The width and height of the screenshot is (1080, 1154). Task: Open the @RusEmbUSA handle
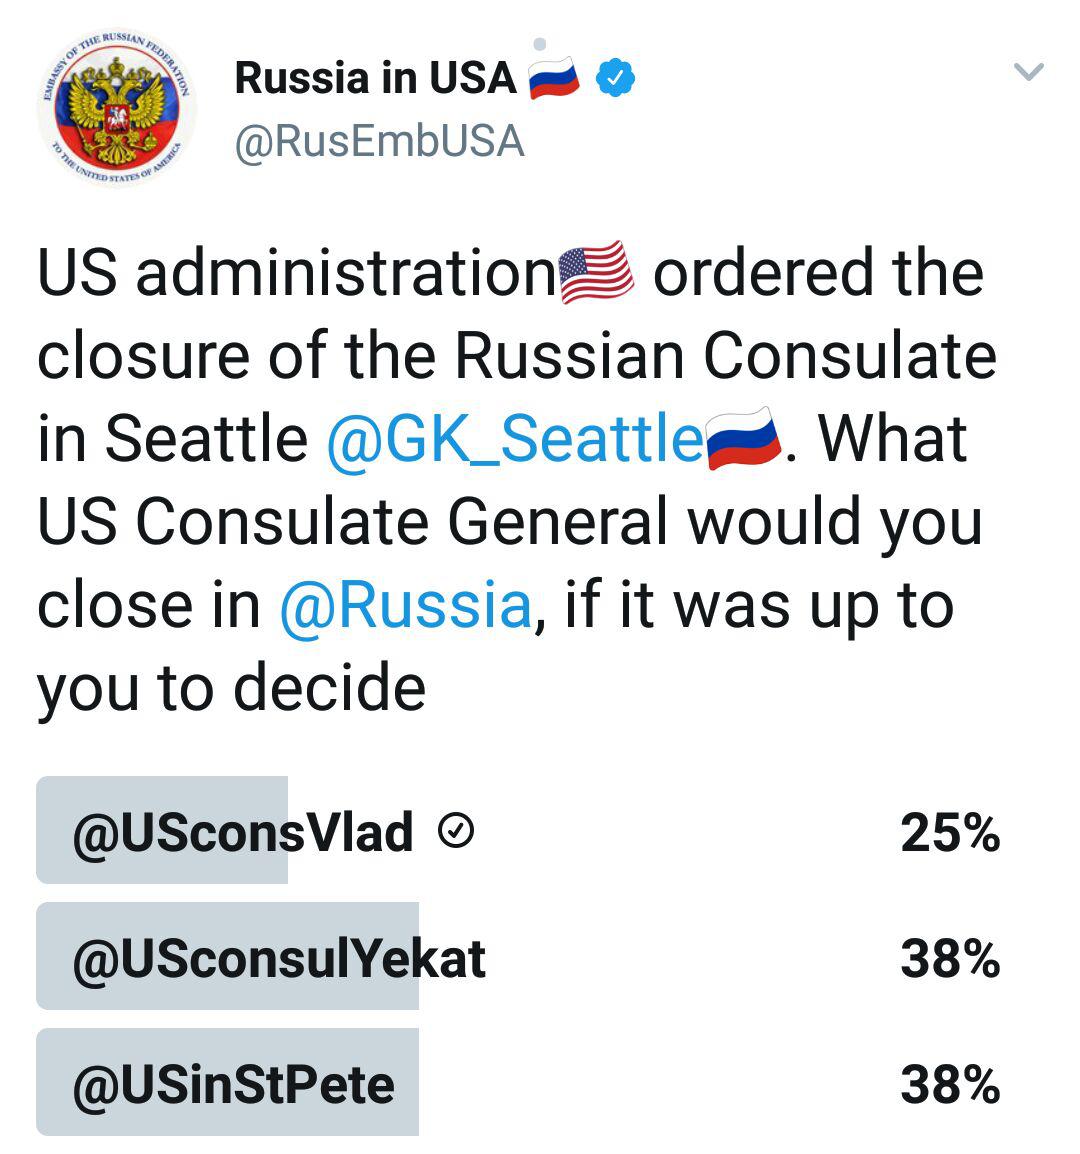click(x=379, y=141)
